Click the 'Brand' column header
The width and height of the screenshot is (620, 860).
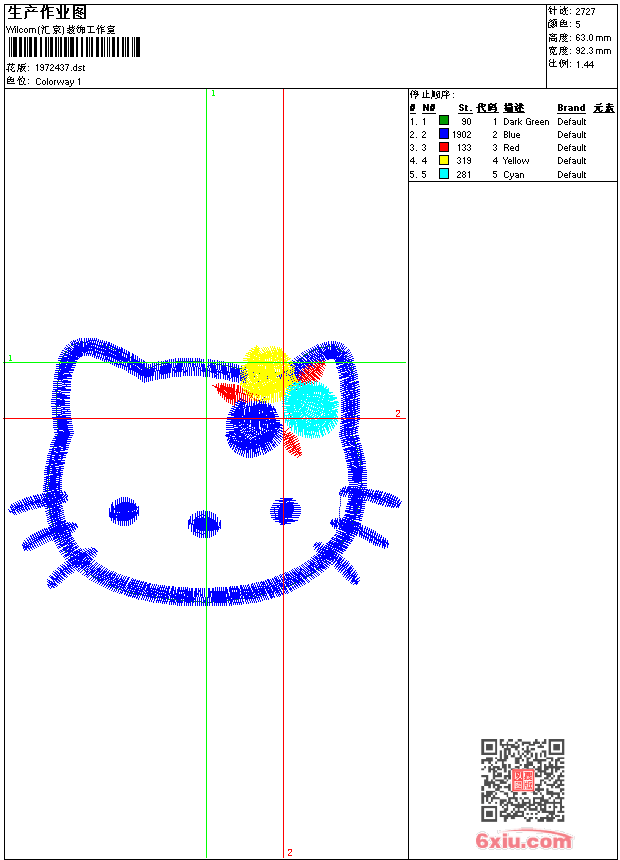point(571,108)
